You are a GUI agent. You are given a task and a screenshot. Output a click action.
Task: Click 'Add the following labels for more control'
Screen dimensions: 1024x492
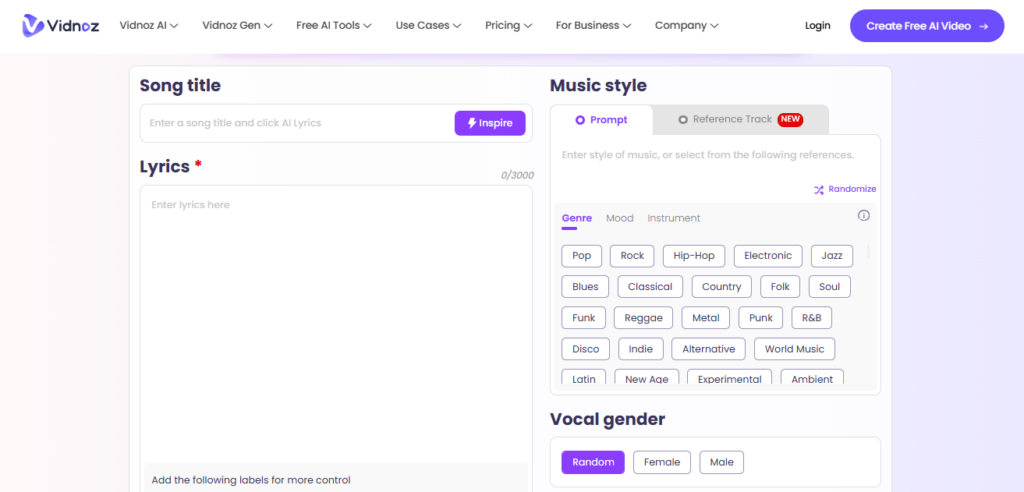[251, 480]
